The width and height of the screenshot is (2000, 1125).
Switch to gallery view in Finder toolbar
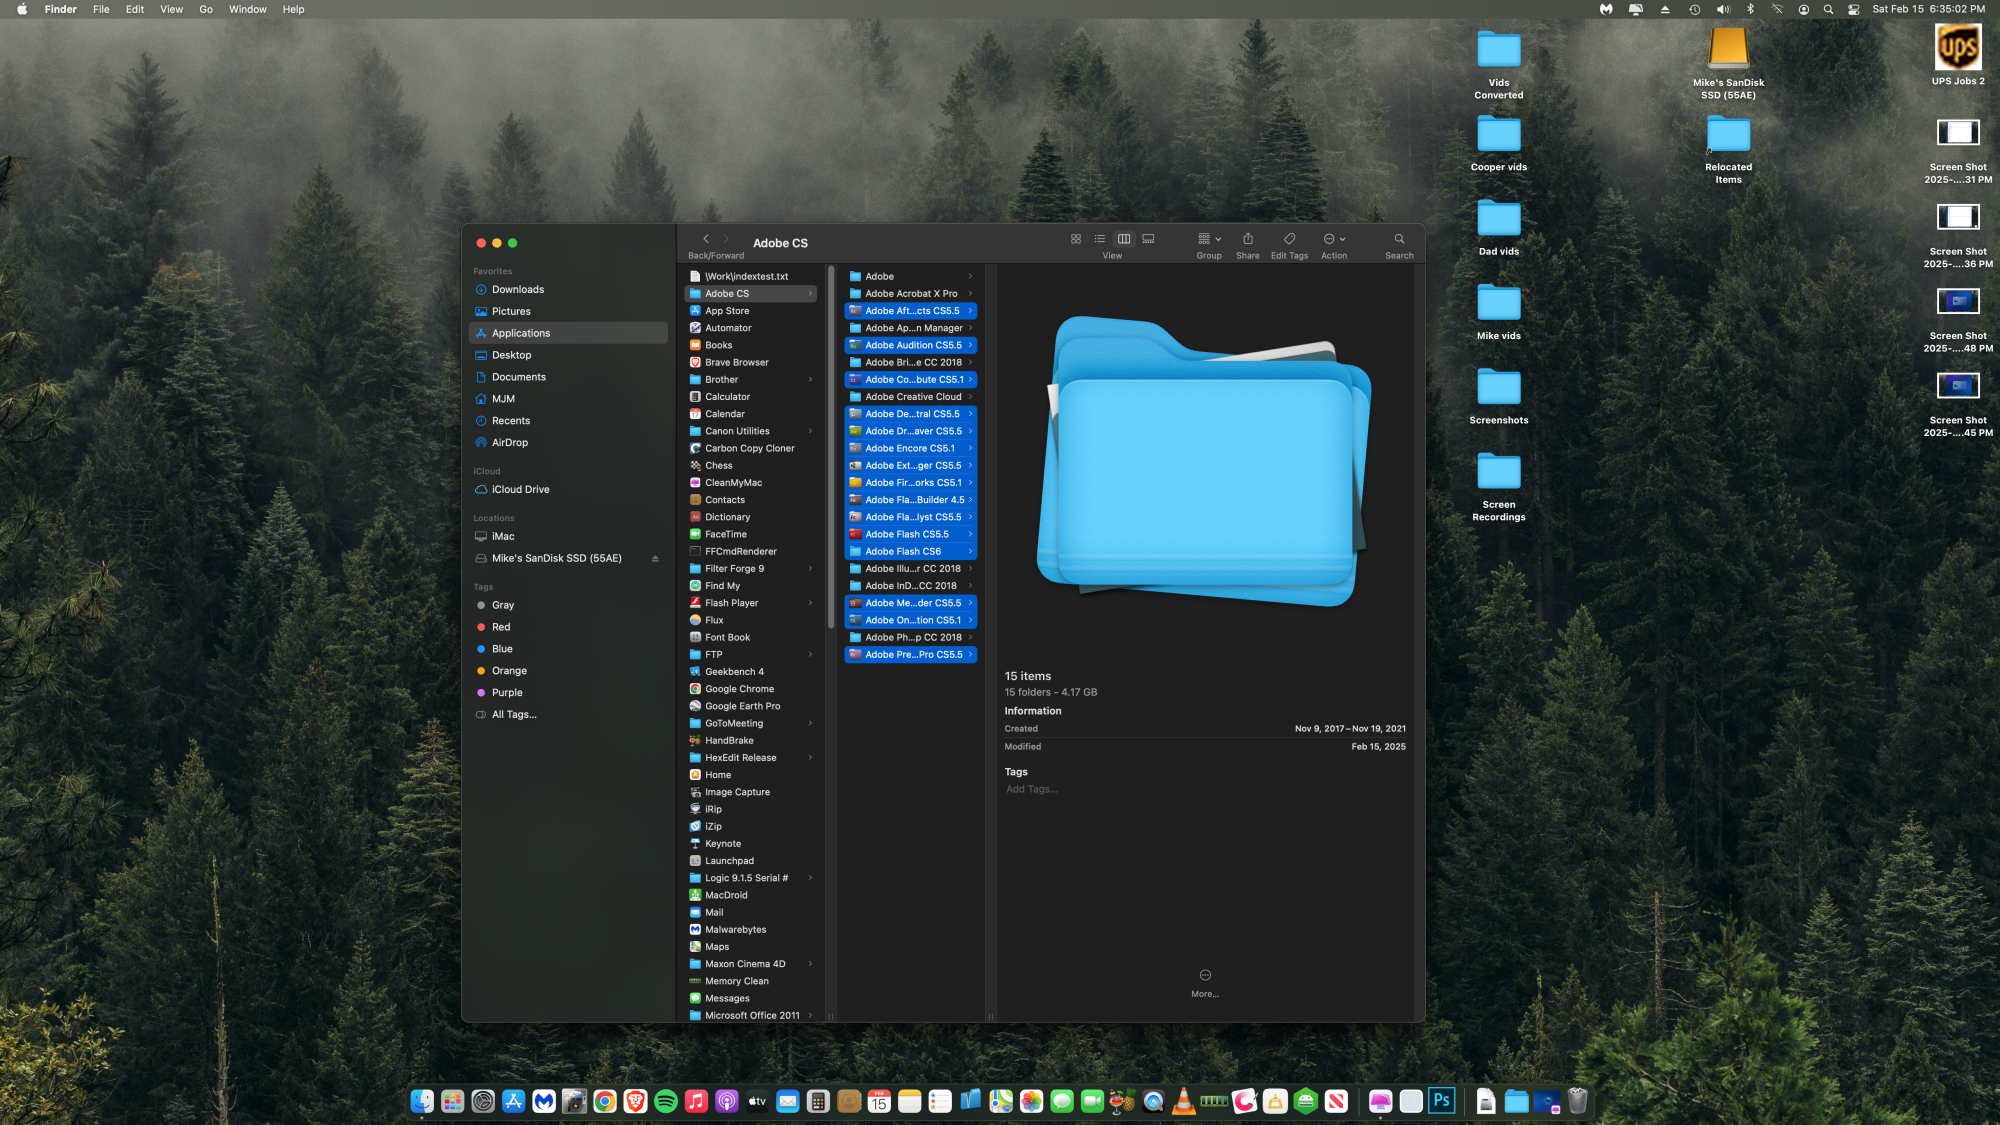point(1149,239)
